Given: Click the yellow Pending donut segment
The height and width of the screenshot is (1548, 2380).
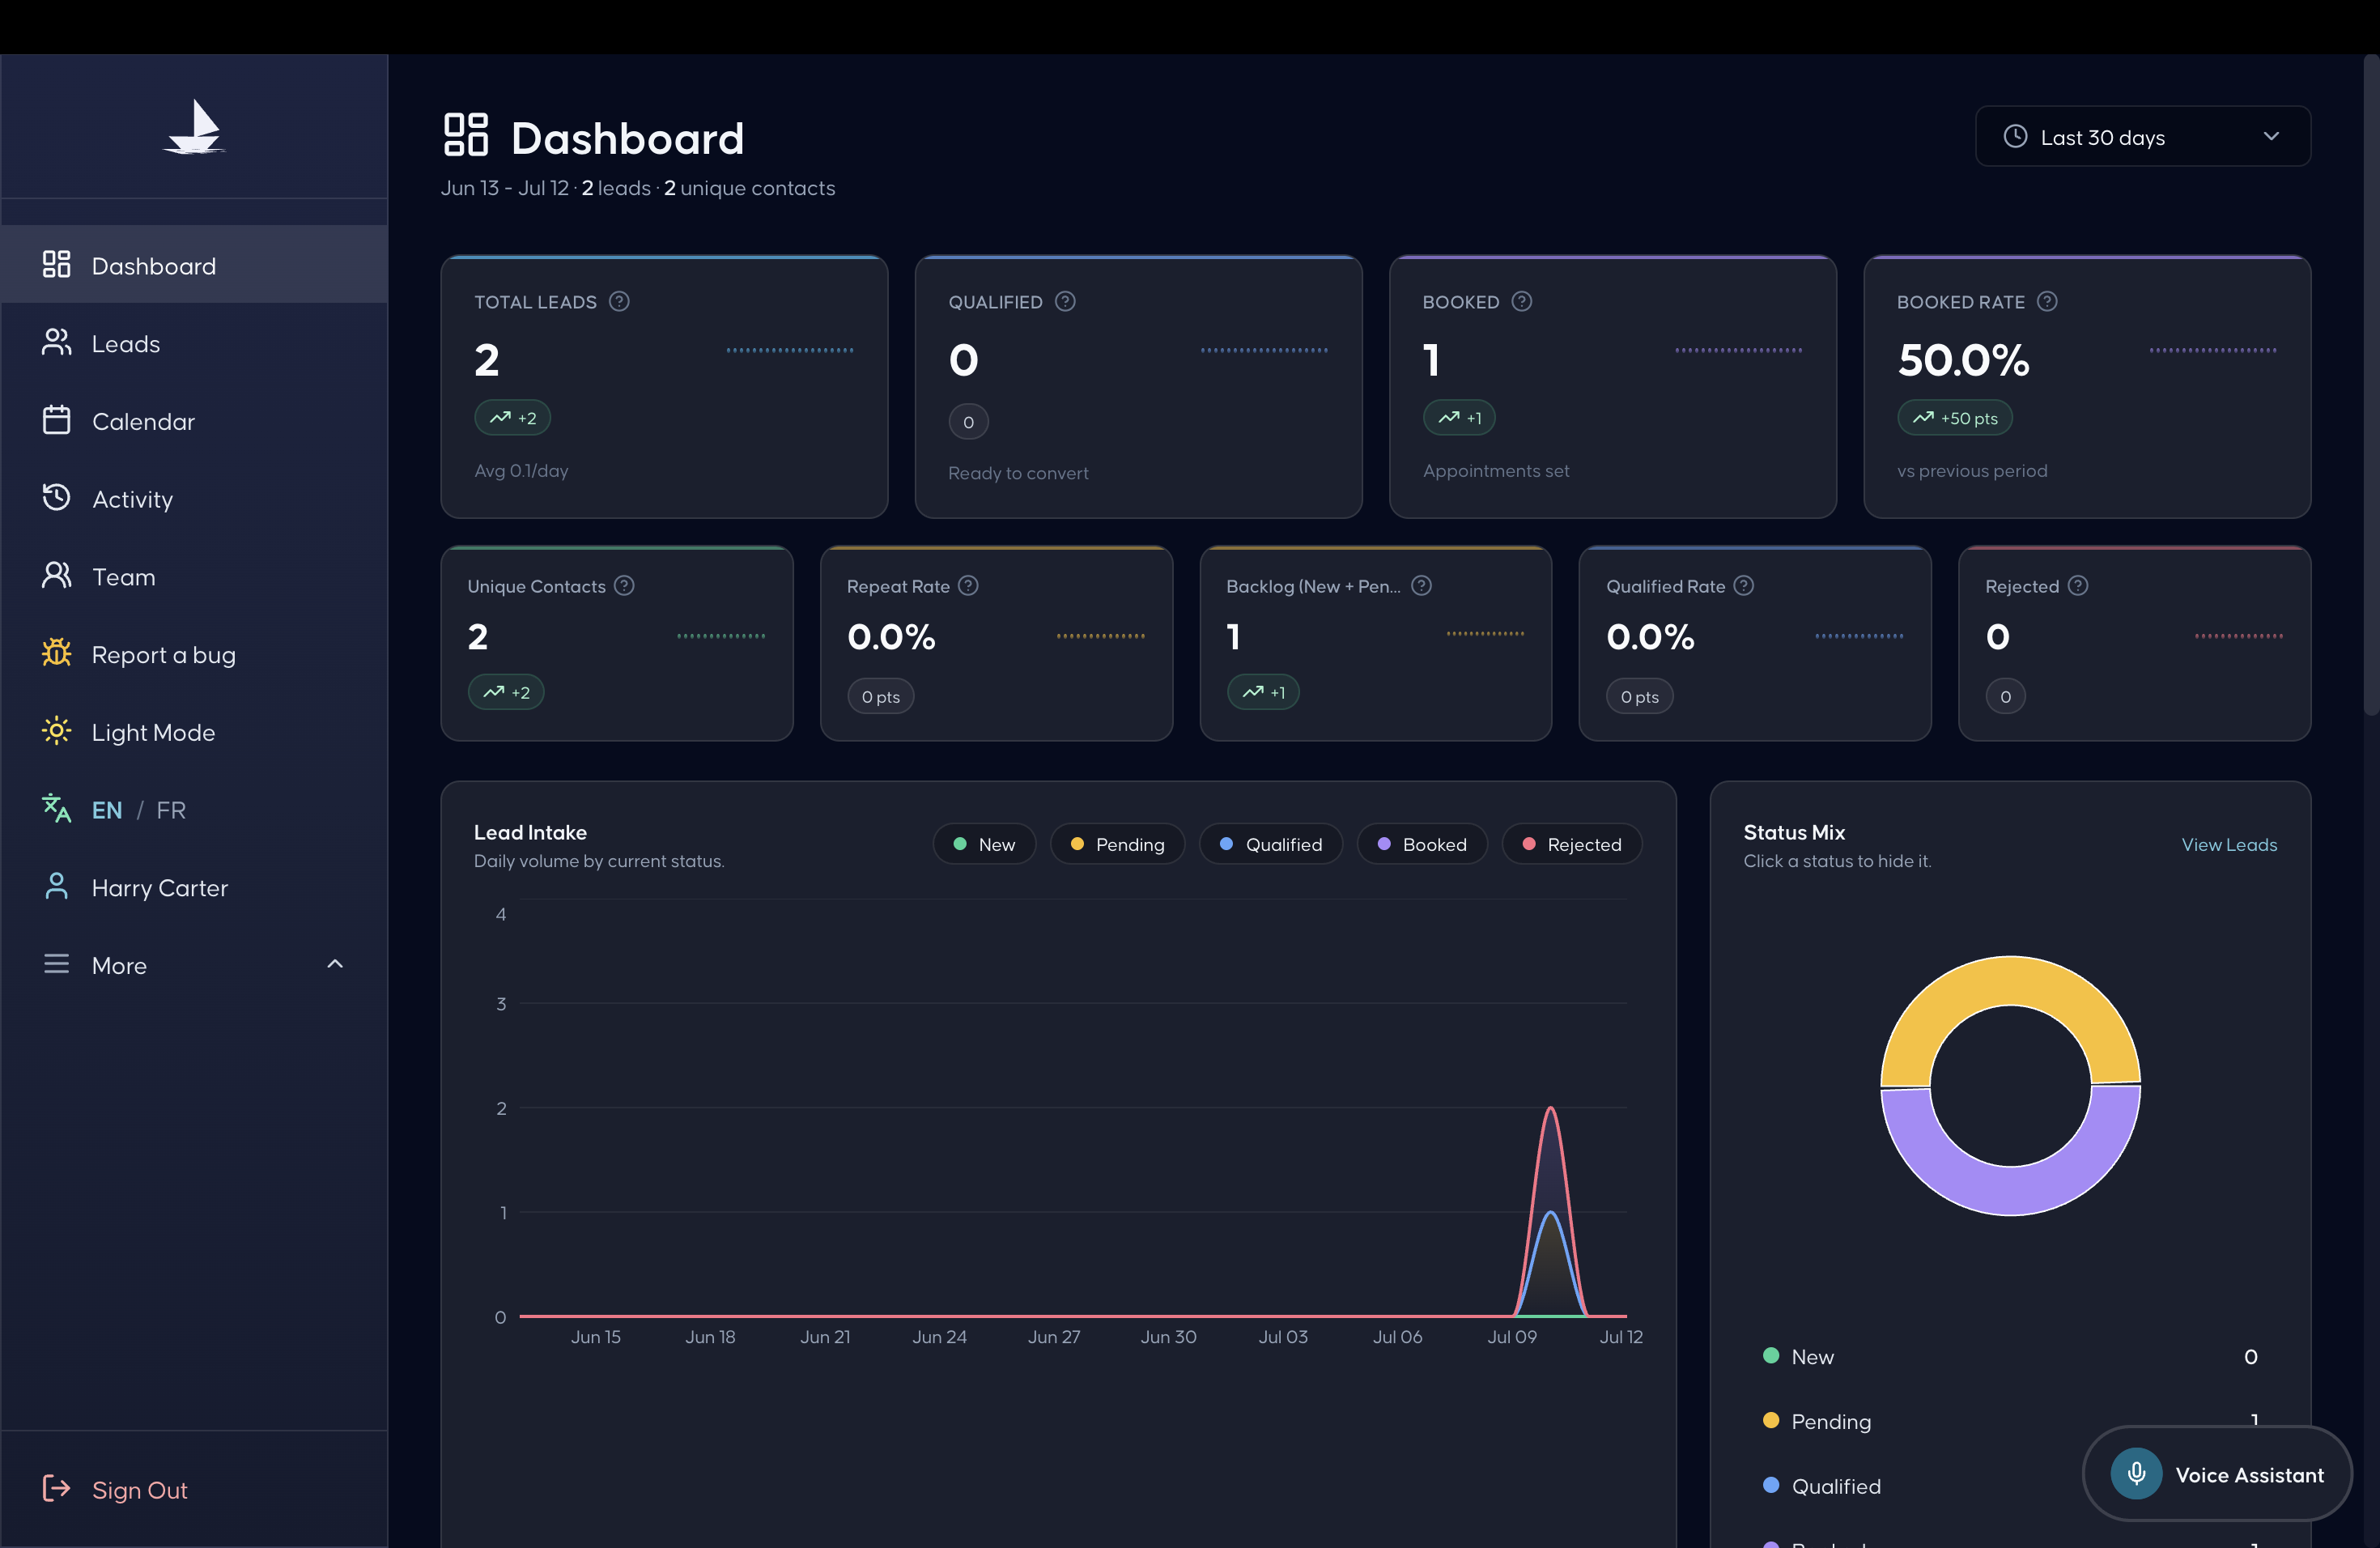Looking at the screenshot, I should pos(2010,982).
